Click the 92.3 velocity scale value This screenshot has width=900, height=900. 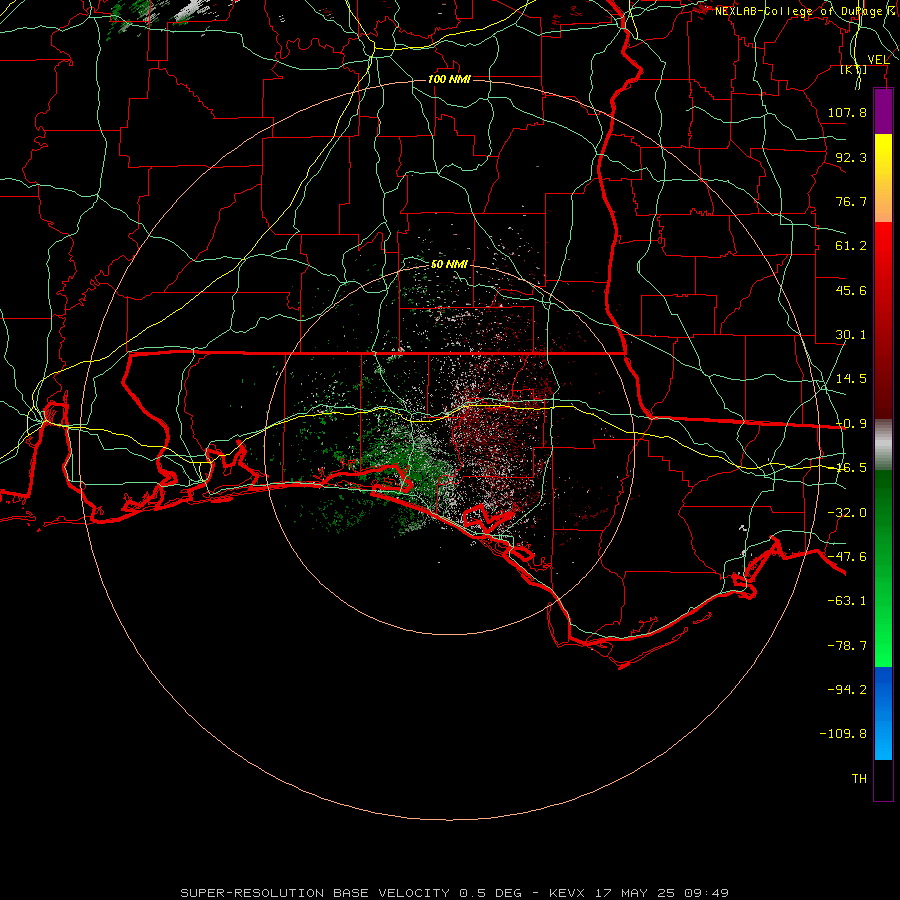tap(851, 157)
